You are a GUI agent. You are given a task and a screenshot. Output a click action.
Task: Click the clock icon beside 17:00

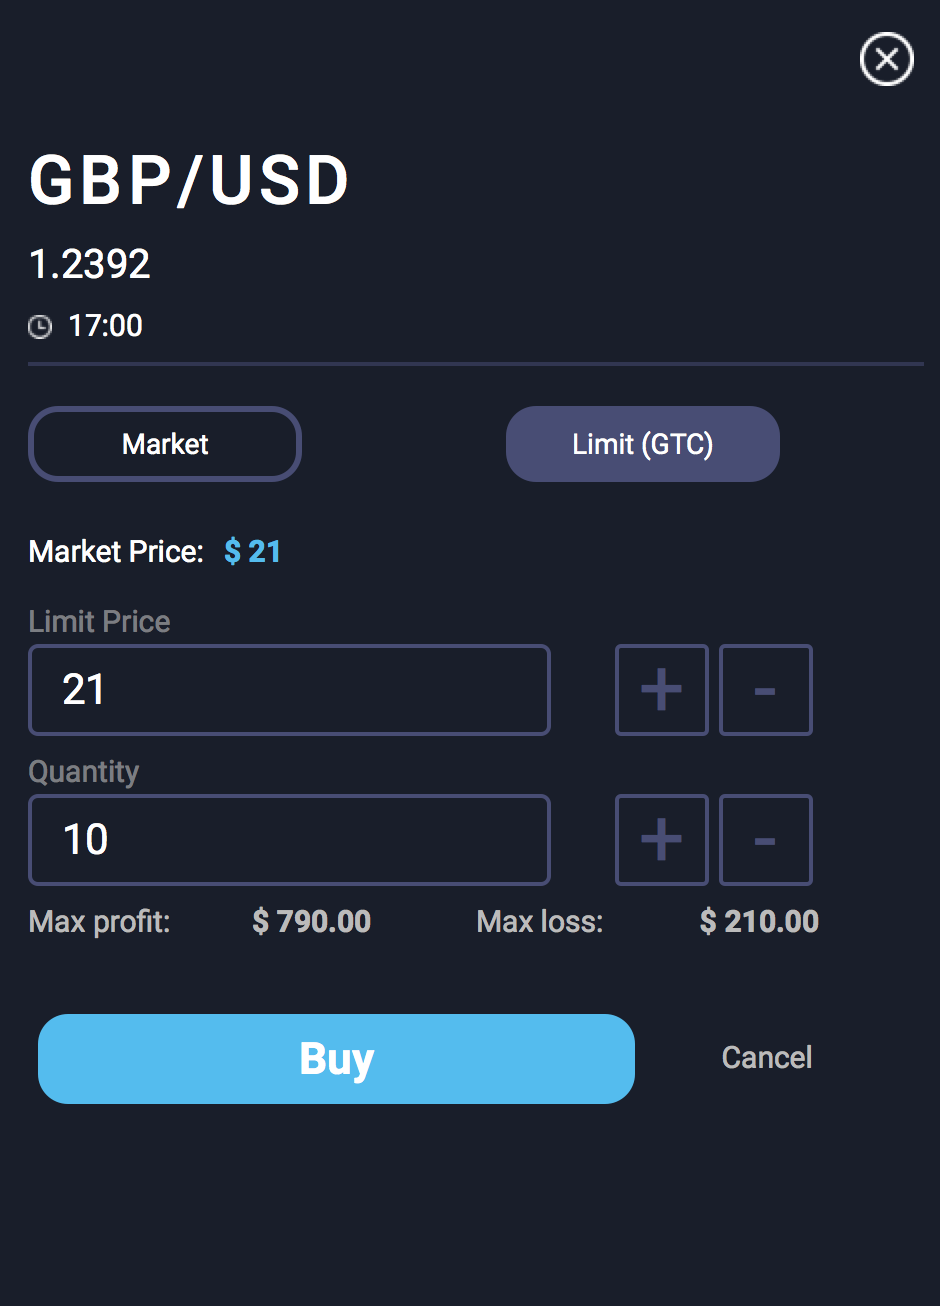click(x=40, y=326)
